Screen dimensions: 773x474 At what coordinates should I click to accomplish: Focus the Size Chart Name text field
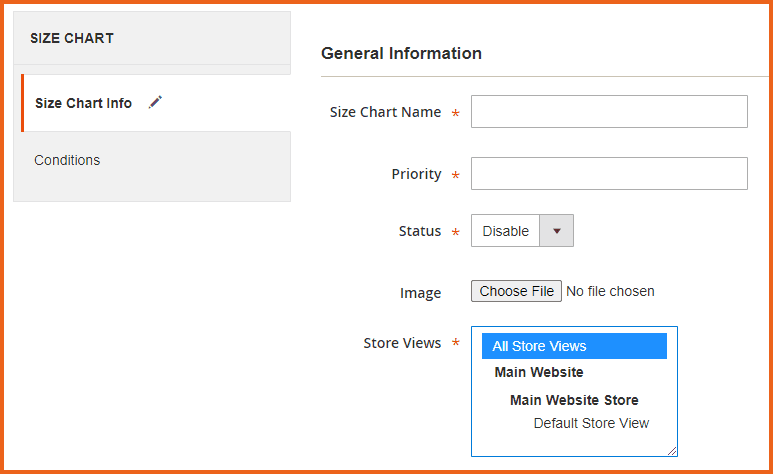[609, 112]
